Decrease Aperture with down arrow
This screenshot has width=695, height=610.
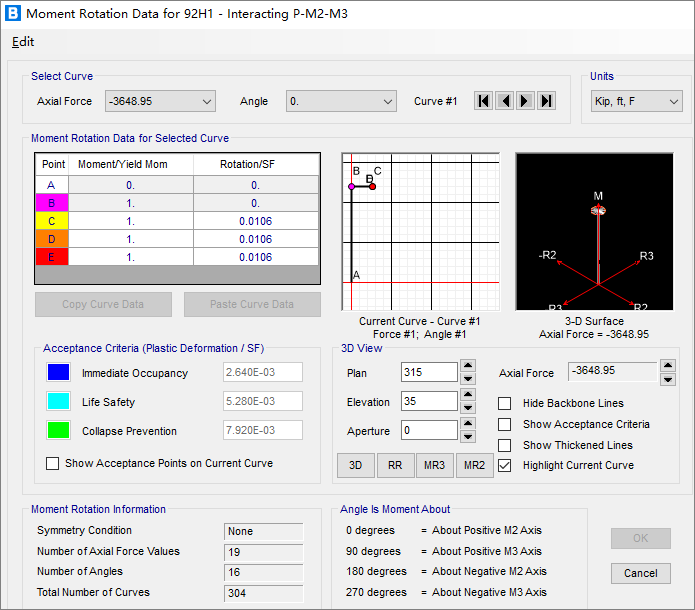(468, 436)
